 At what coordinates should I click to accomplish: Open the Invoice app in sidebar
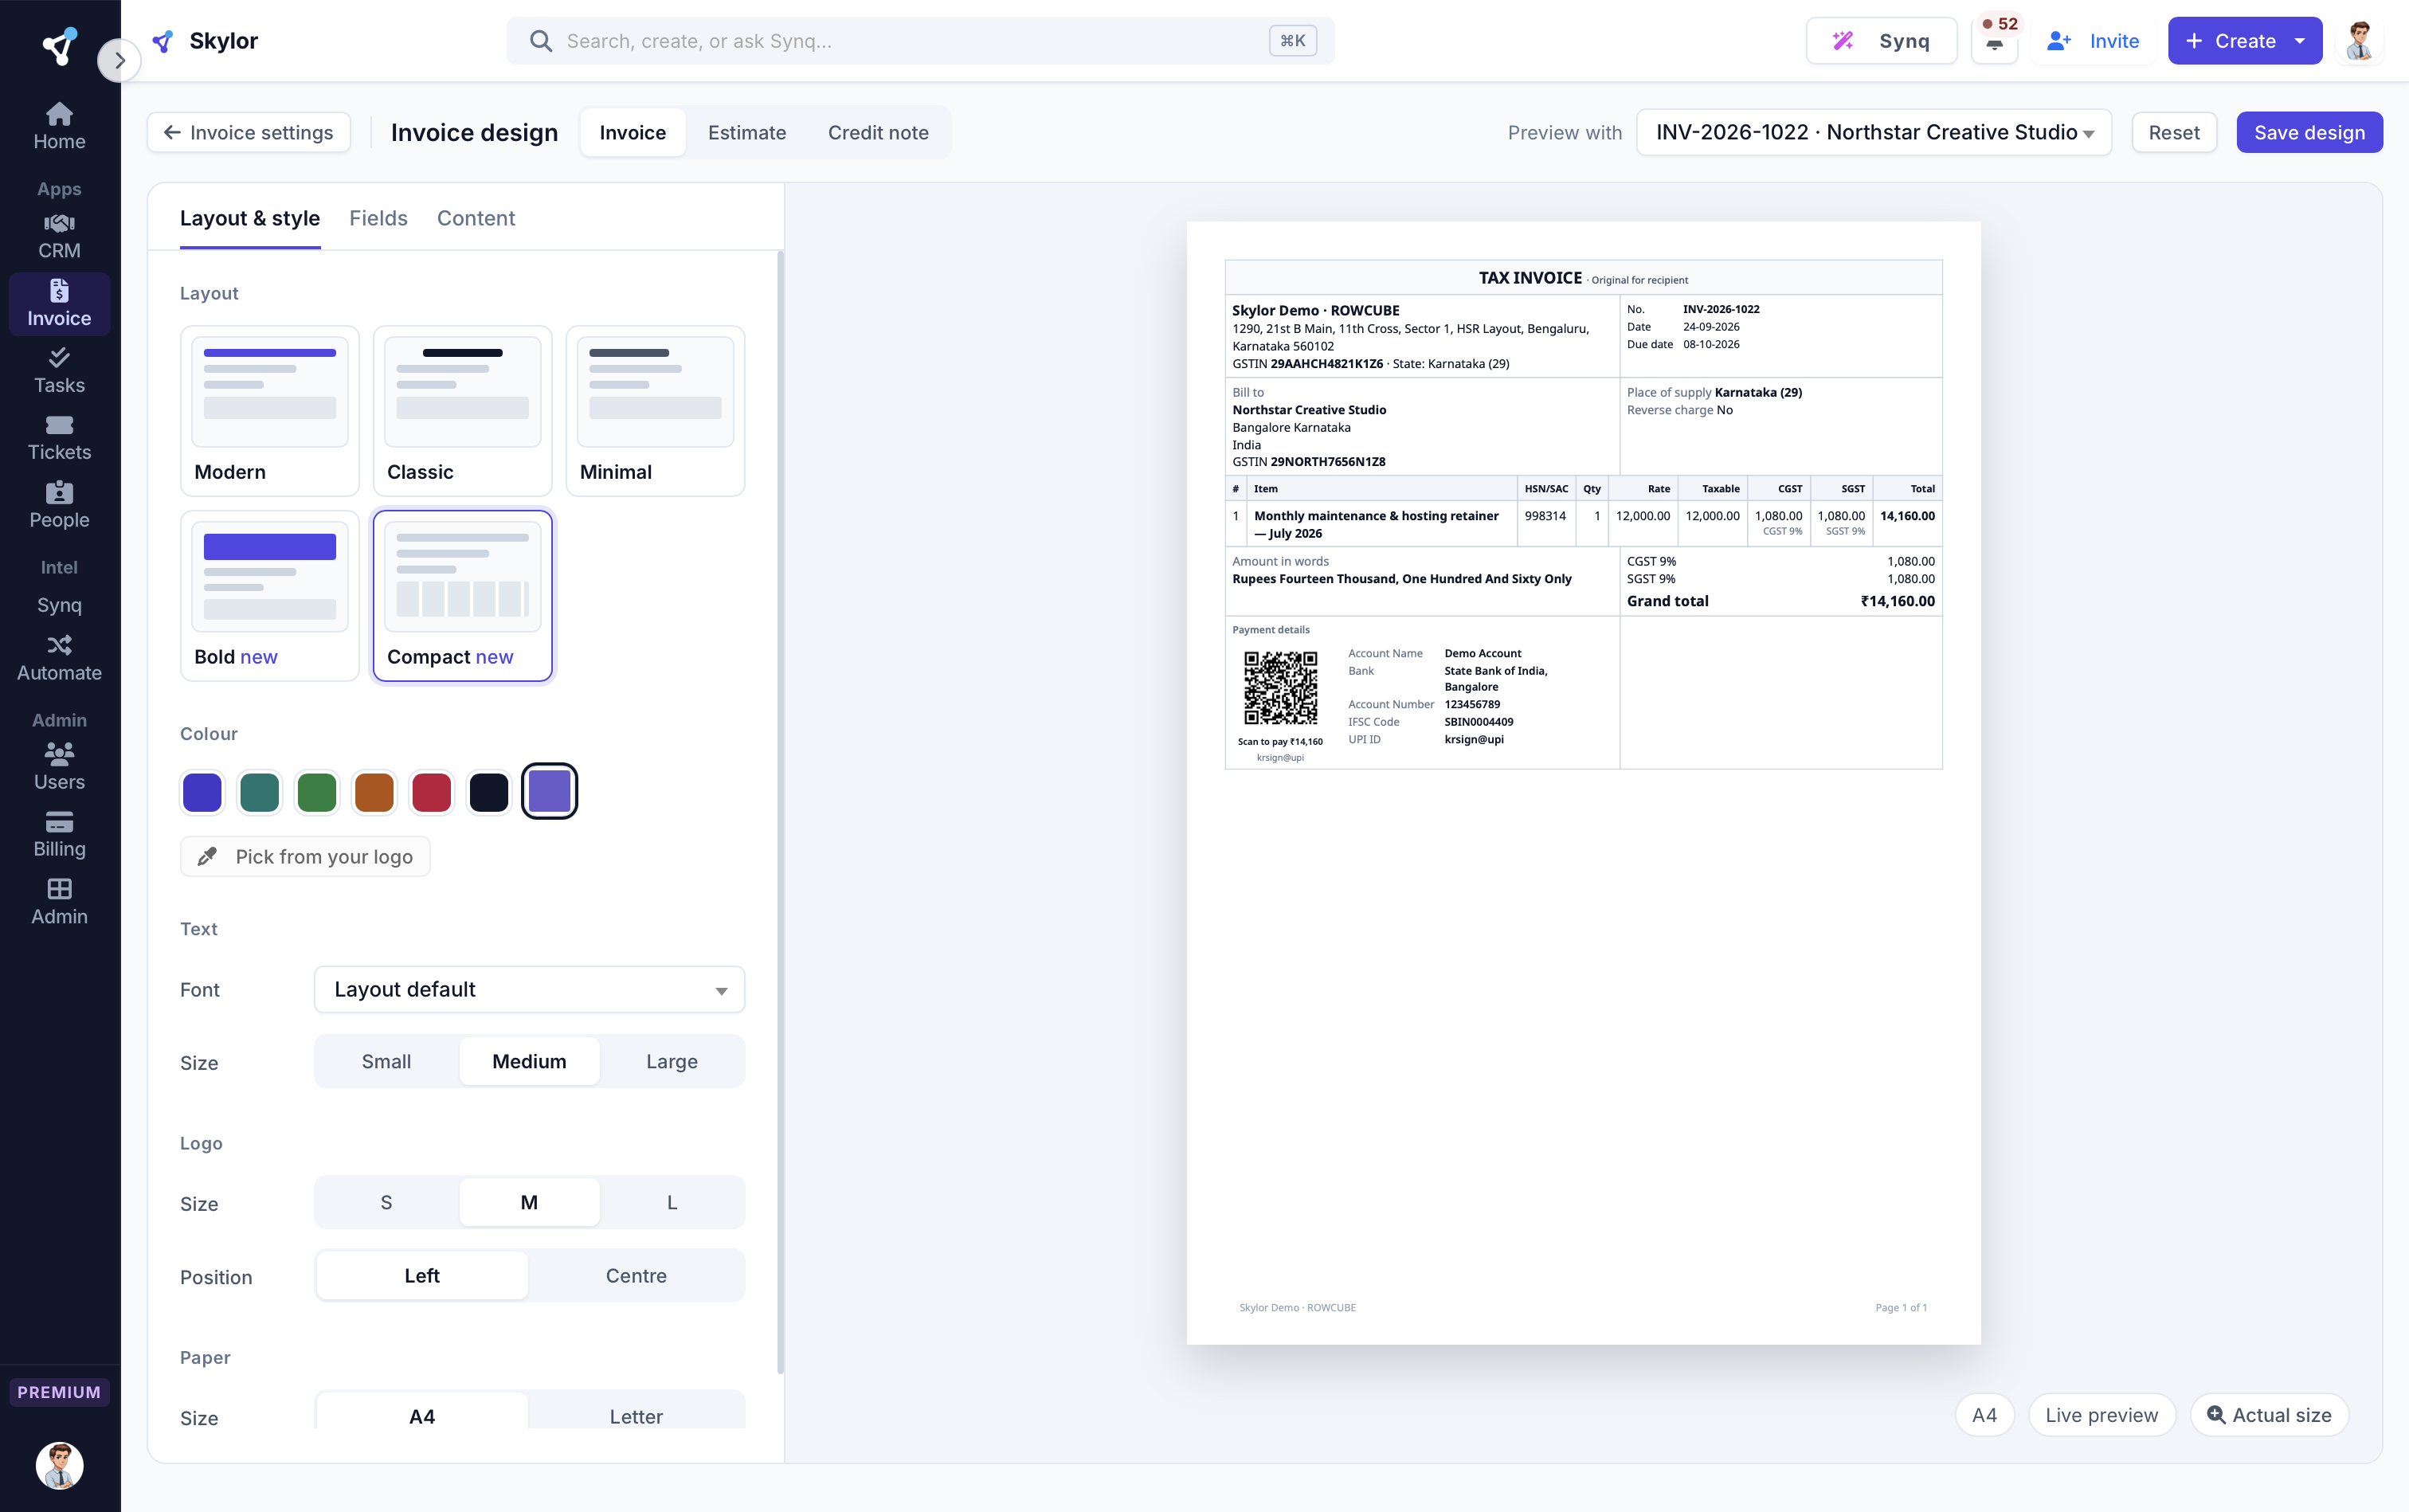tap(59, 303)
